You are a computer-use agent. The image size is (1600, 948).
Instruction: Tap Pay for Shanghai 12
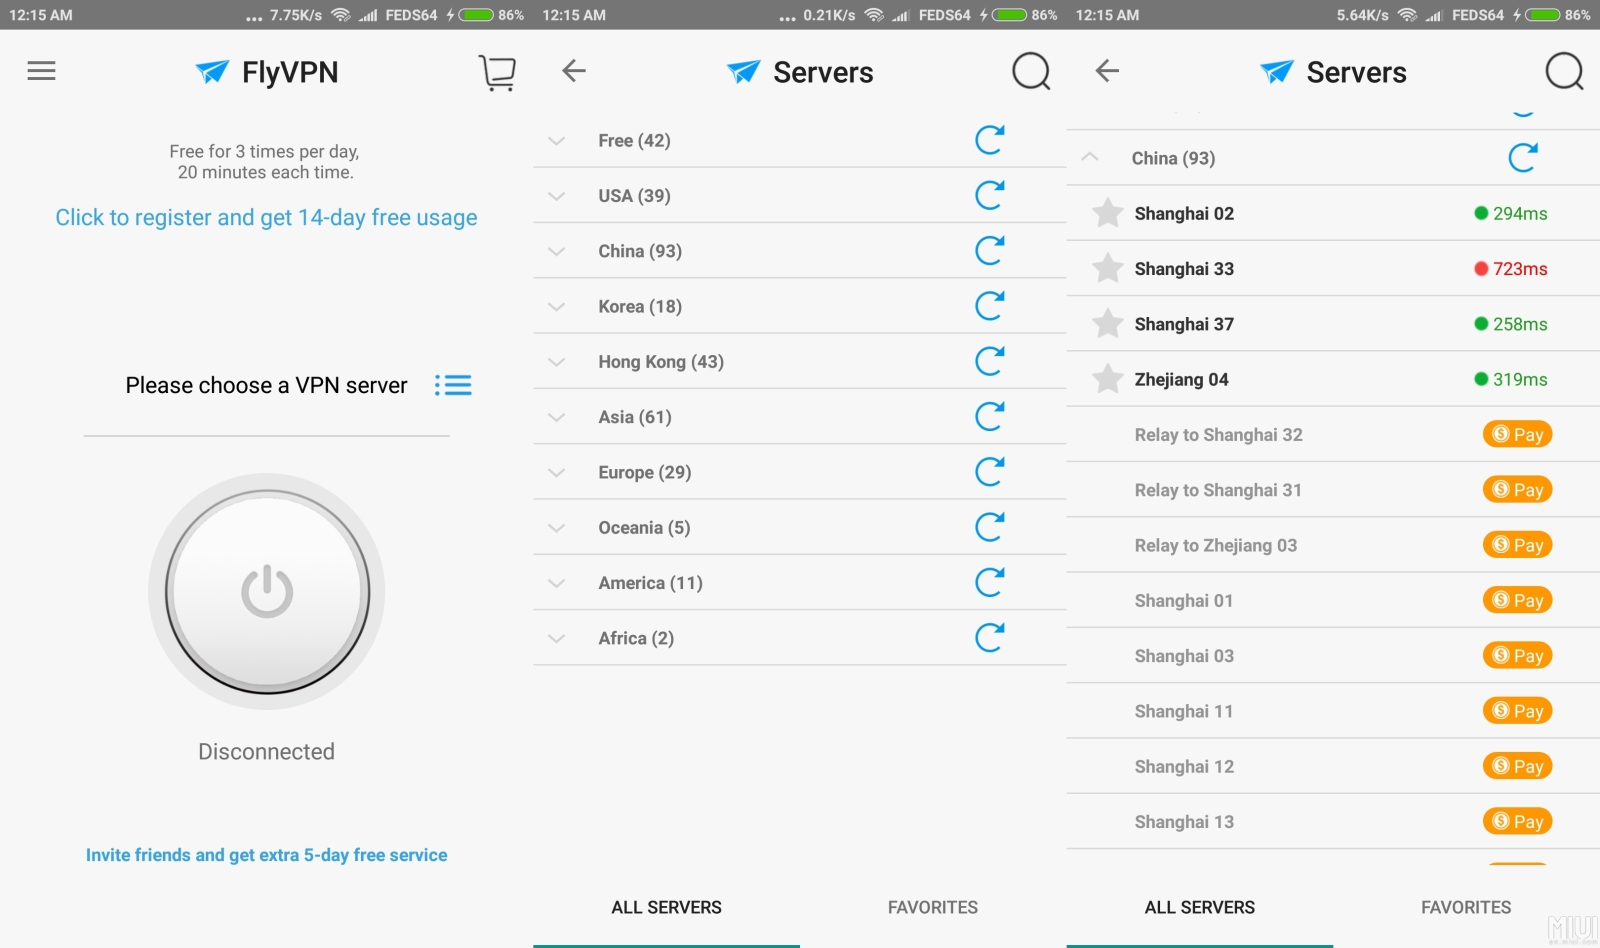click(1517, 766)
